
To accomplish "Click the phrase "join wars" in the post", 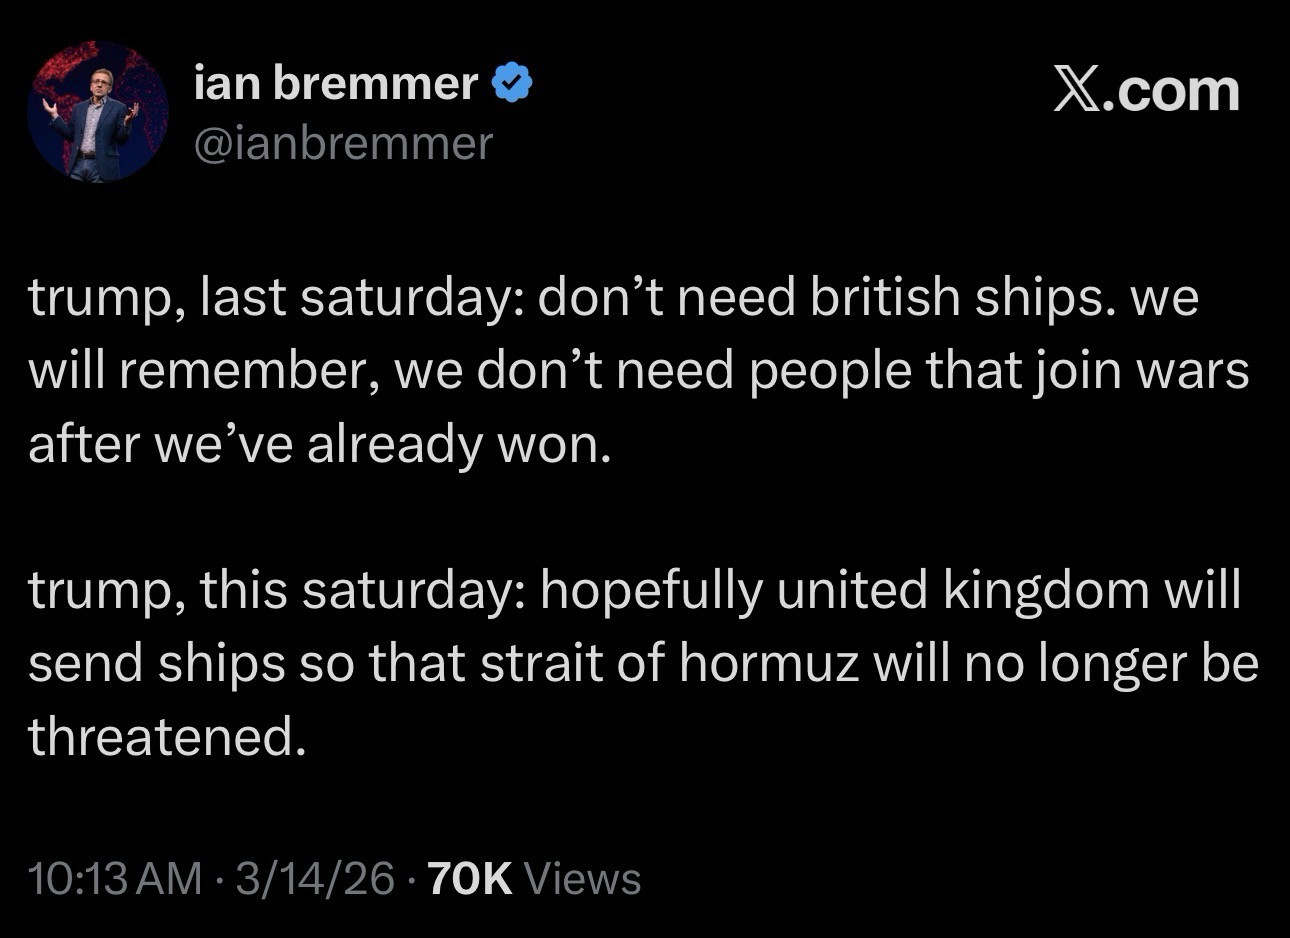I will click(x=1139, y=371).
